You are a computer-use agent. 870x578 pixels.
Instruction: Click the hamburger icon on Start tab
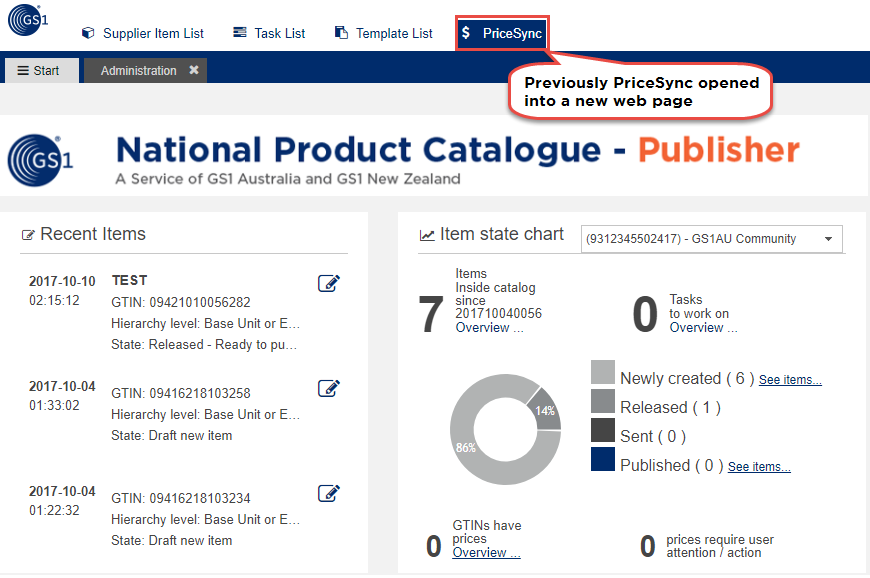point(23,71)
